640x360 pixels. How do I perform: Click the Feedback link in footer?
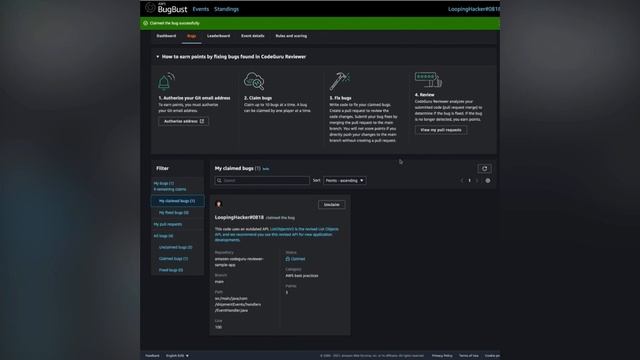pos(152,356)
